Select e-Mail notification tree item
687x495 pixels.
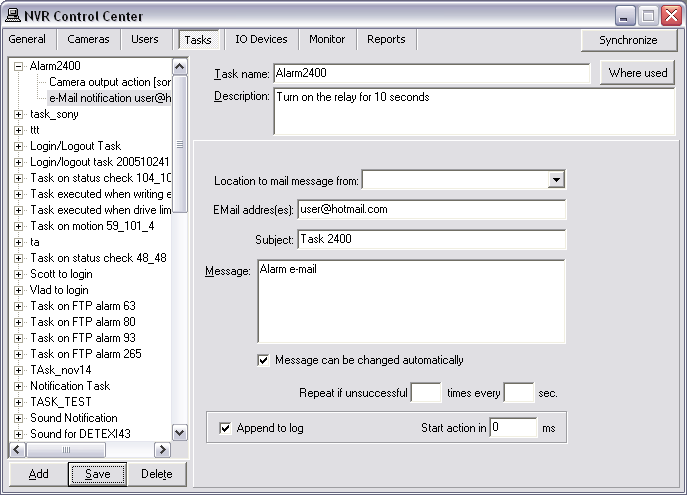[x=110, y=98]
